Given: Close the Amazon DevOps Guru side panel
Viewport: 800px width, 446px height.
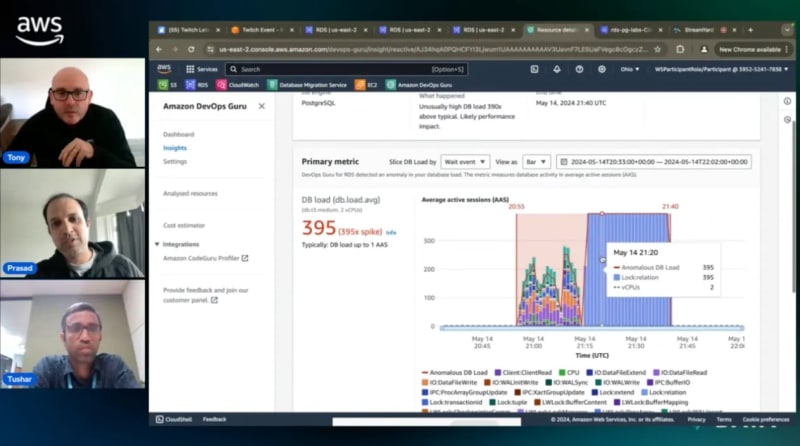Looking at the screenshot, I should click(x=262, y=106).
